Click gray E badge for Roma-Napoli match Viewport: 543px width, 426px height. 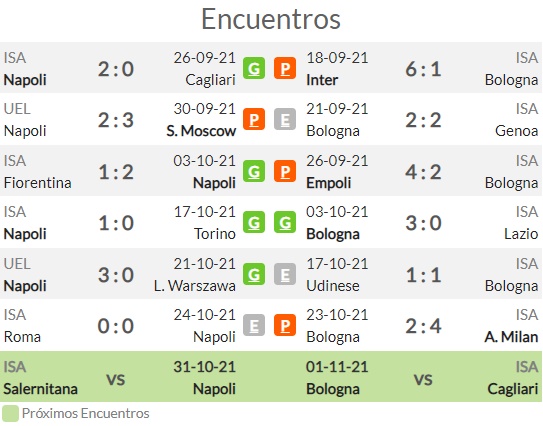click(x=254, y=325)
